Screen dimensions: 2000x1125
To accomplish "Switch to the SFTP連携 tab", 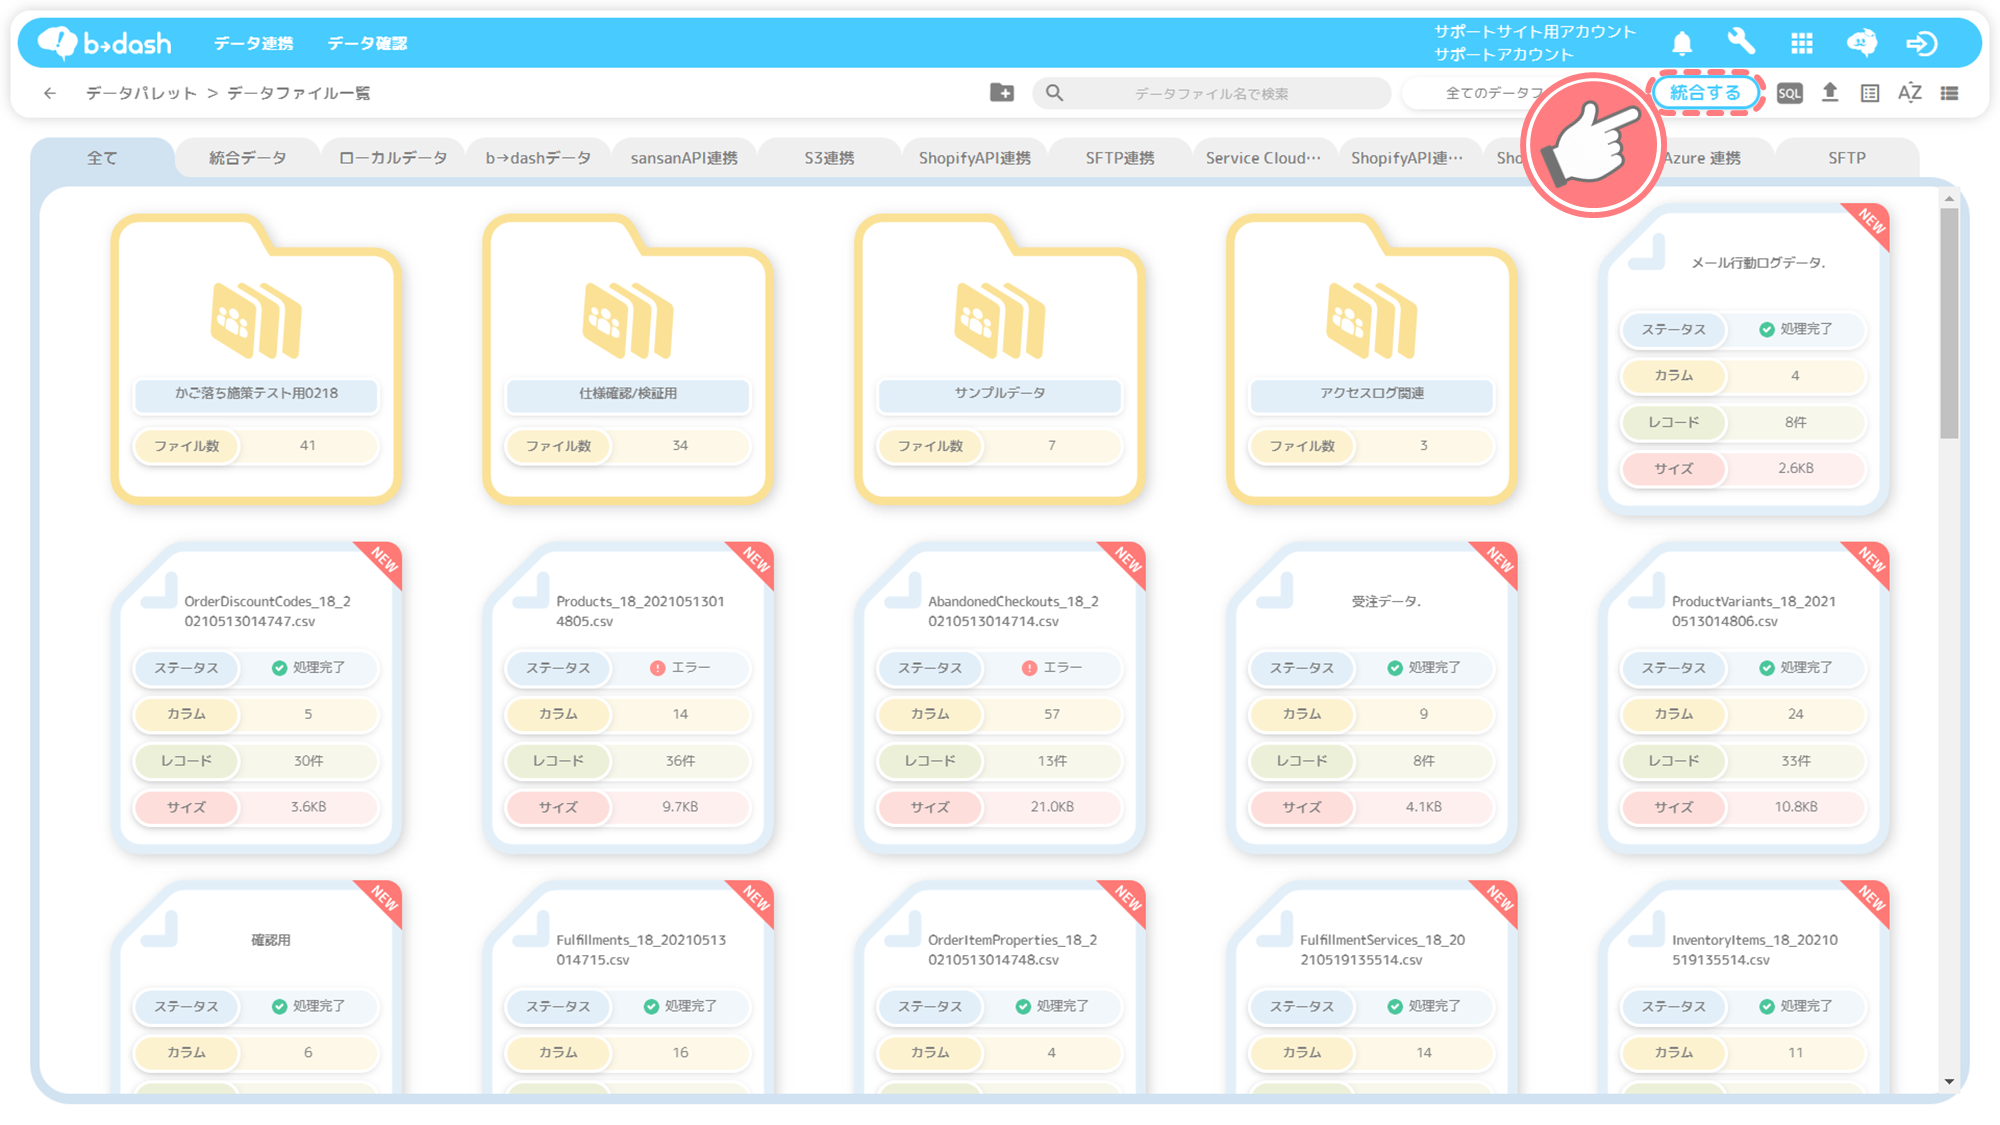I will point(1120,158).
